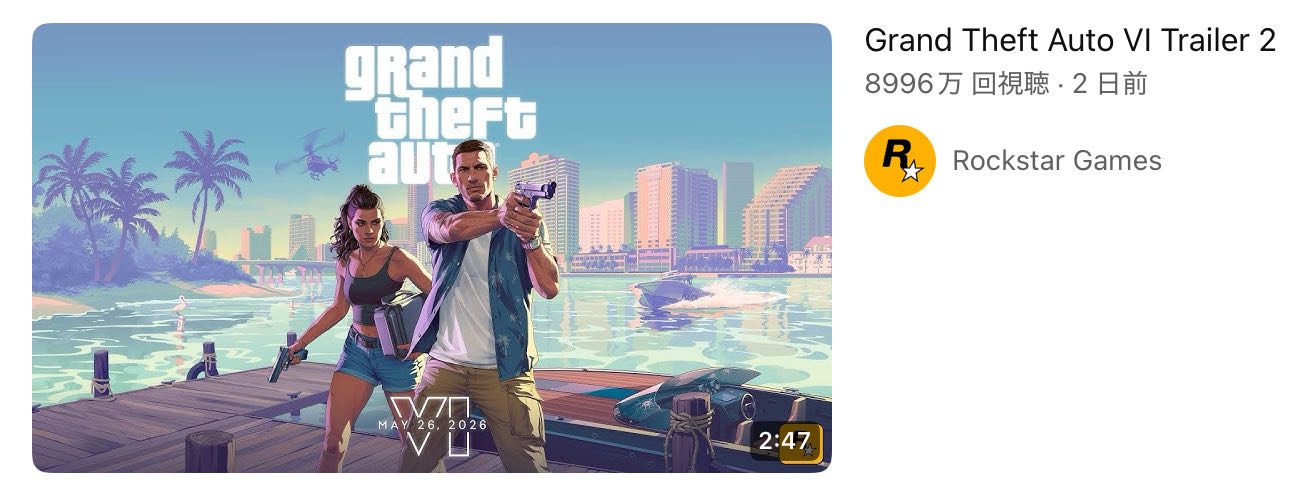This screenshot has width=1313, height=486.
Task: Click the Rockstar Games channel avatar icon
Action: point(899,161)
